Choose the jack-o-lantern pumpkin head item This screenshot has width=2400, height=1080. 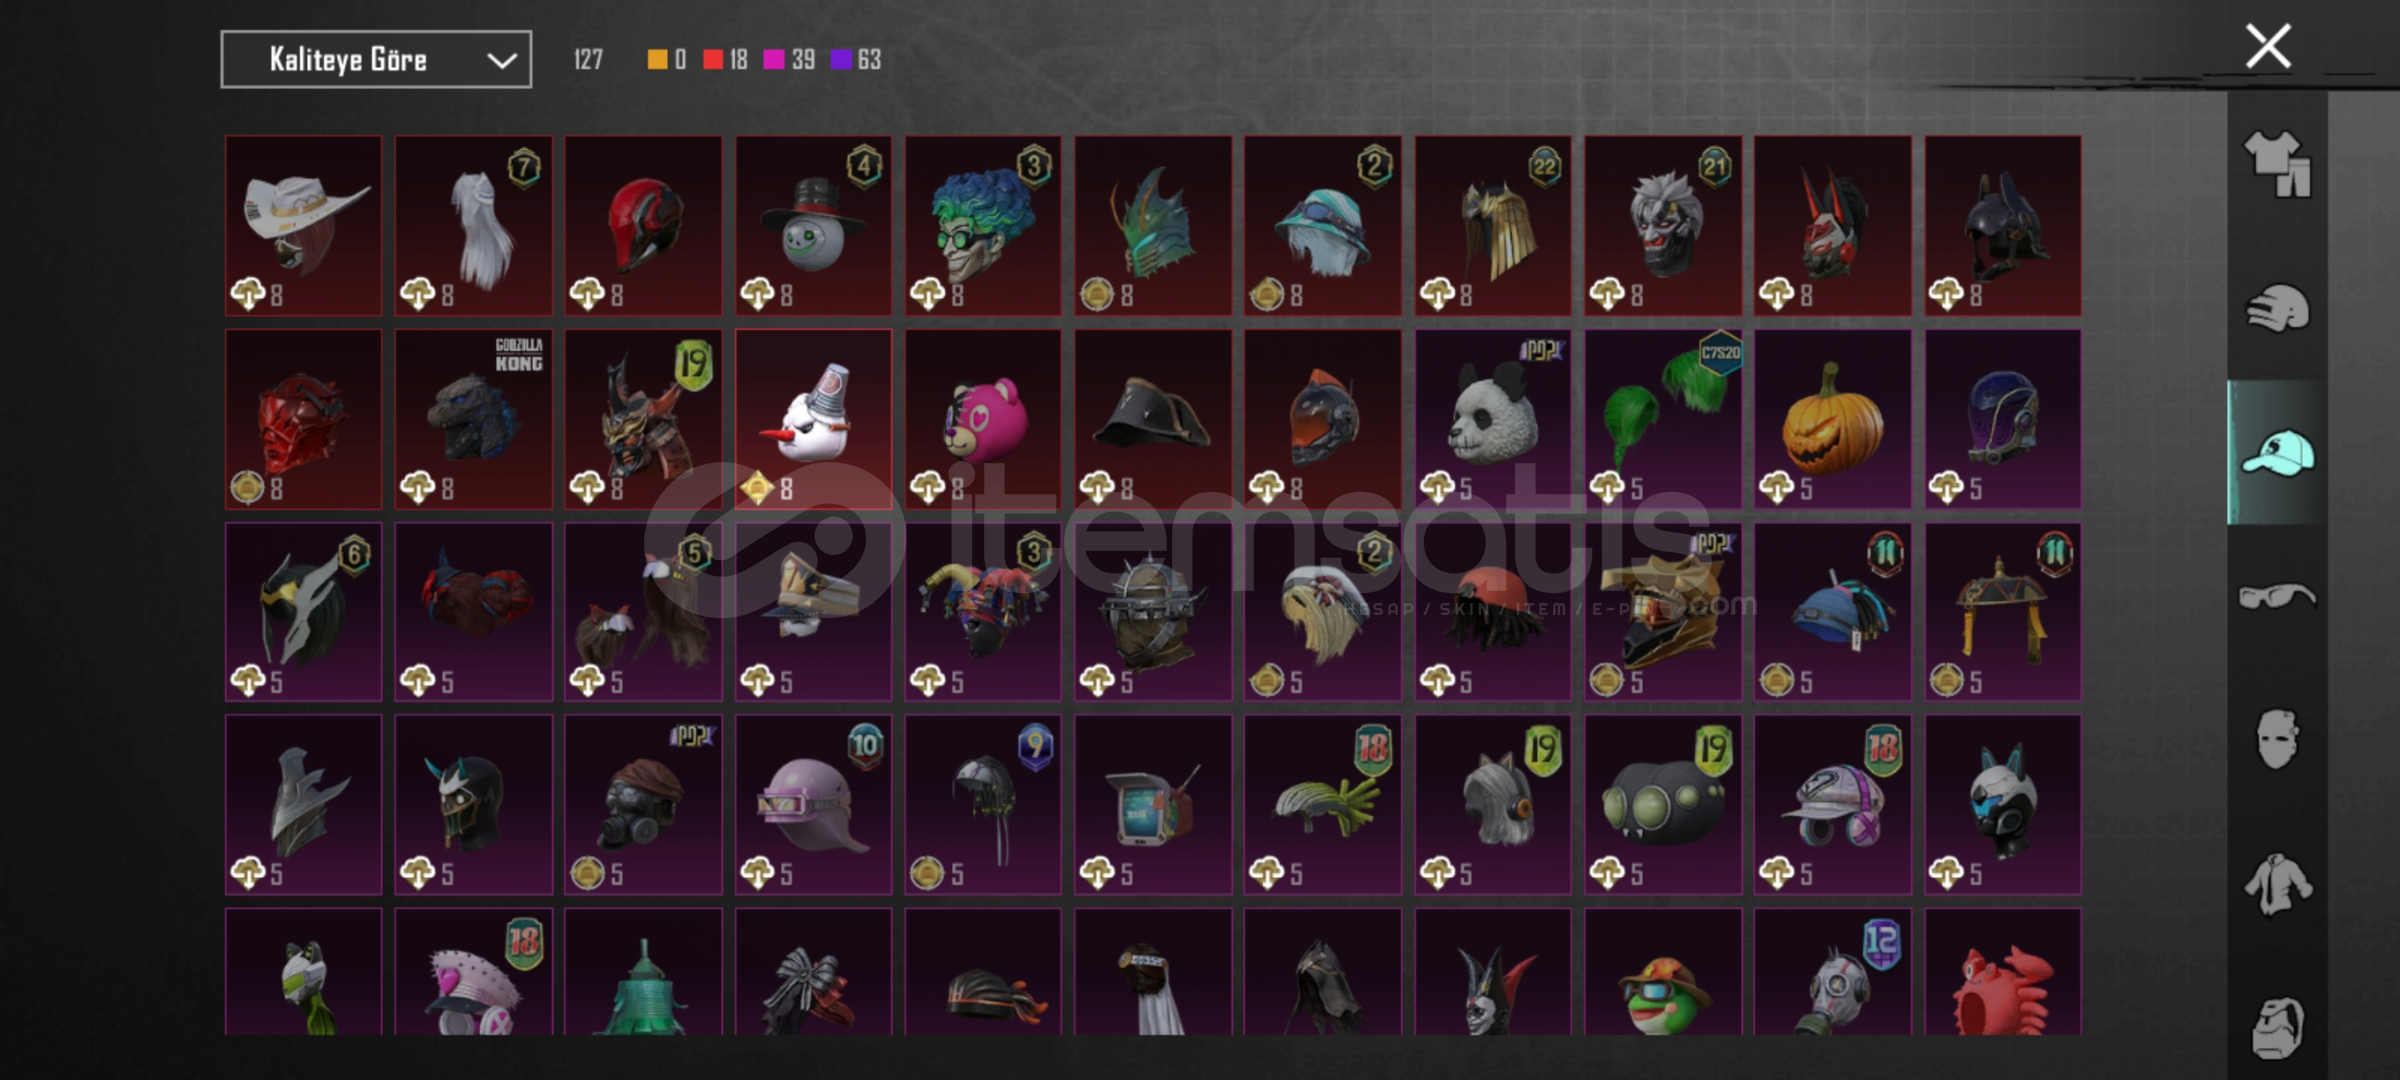click(1832, 419)
